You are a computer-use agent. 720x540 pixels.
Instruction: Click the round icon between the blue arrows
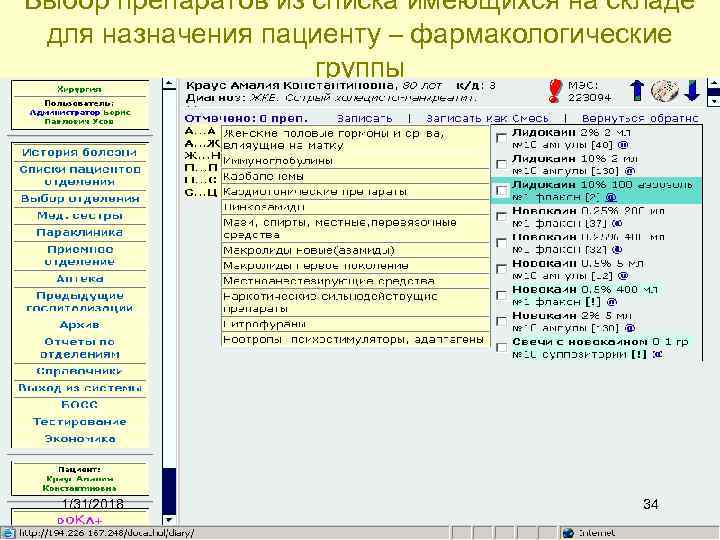coord(664,90)
